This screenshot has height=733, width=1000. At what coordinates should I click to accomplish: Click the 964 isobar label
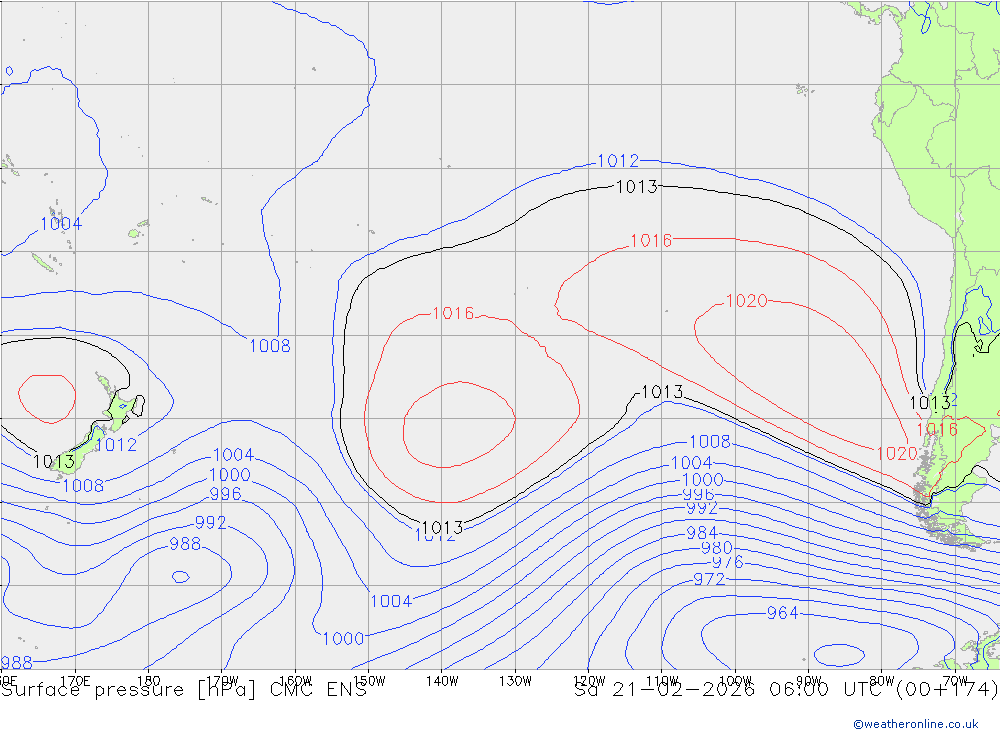coord(782,613)
